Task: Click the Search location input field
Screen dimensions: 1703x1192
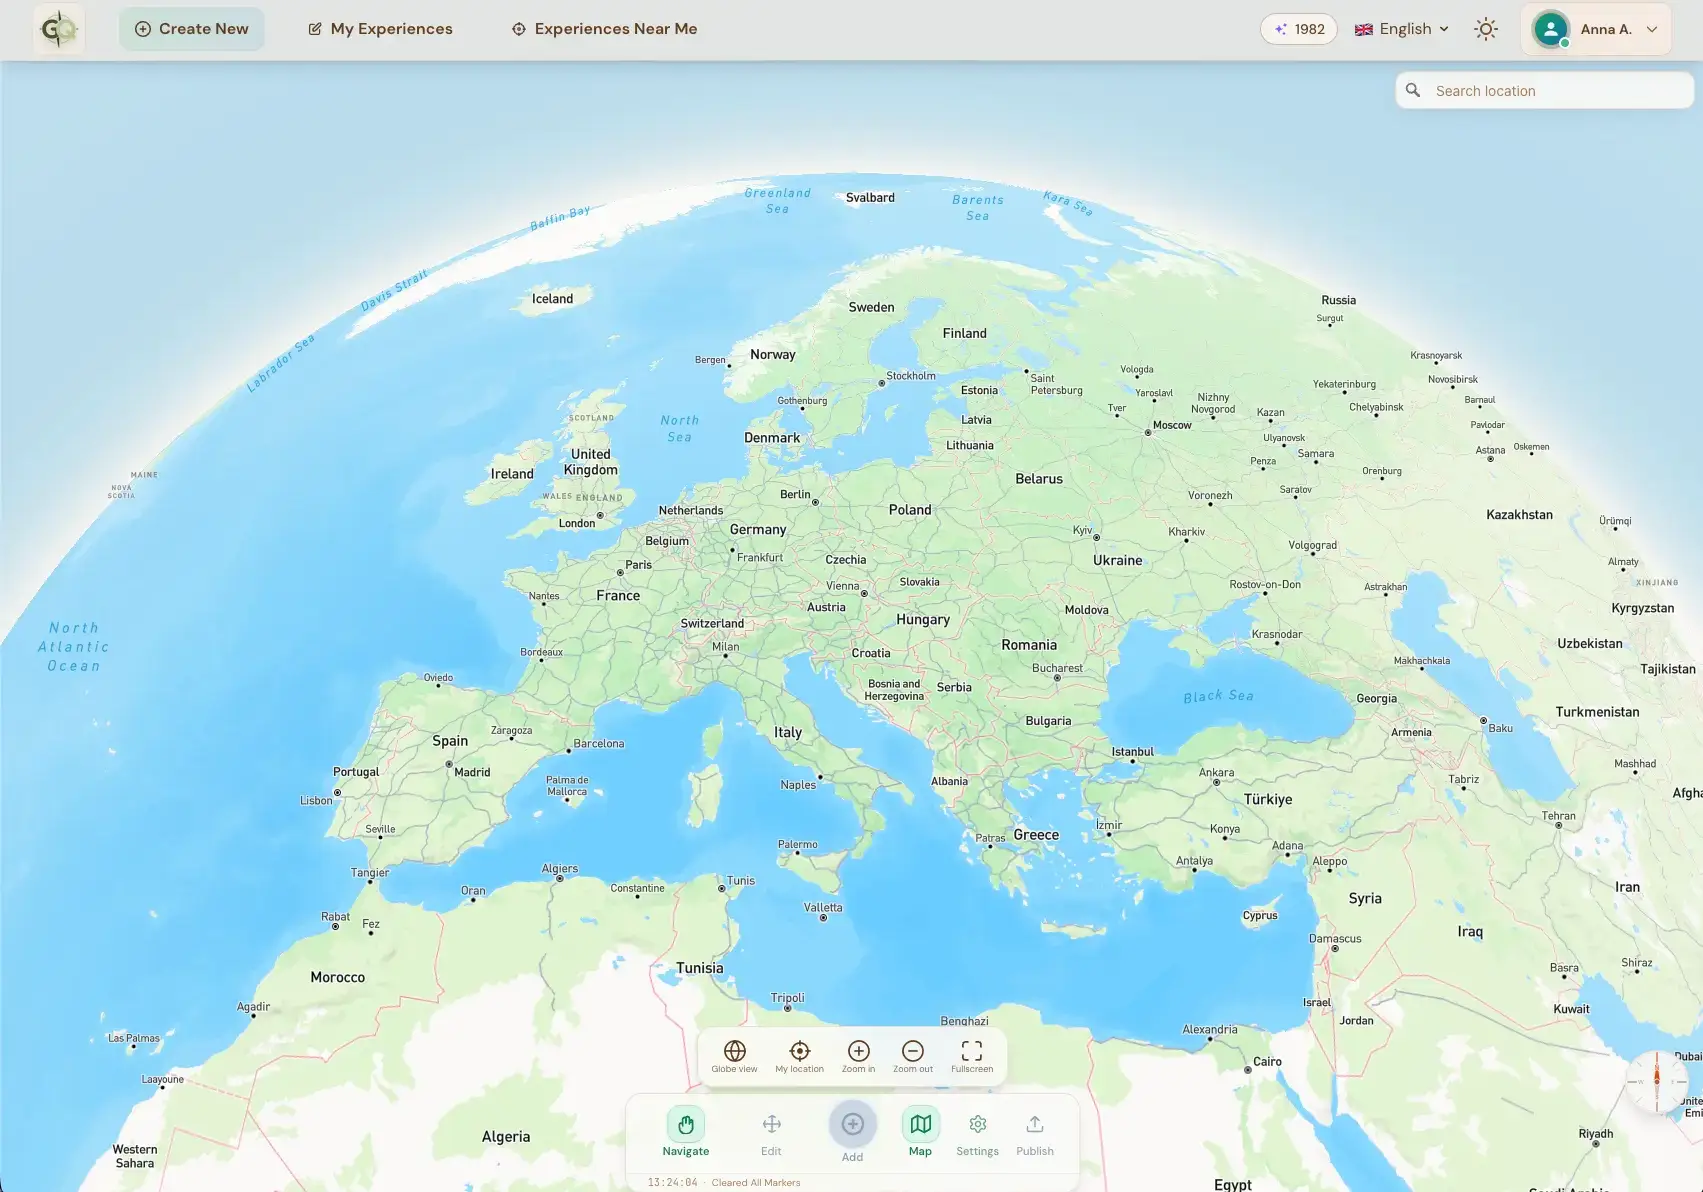Action: click(x=1543, y=91)
